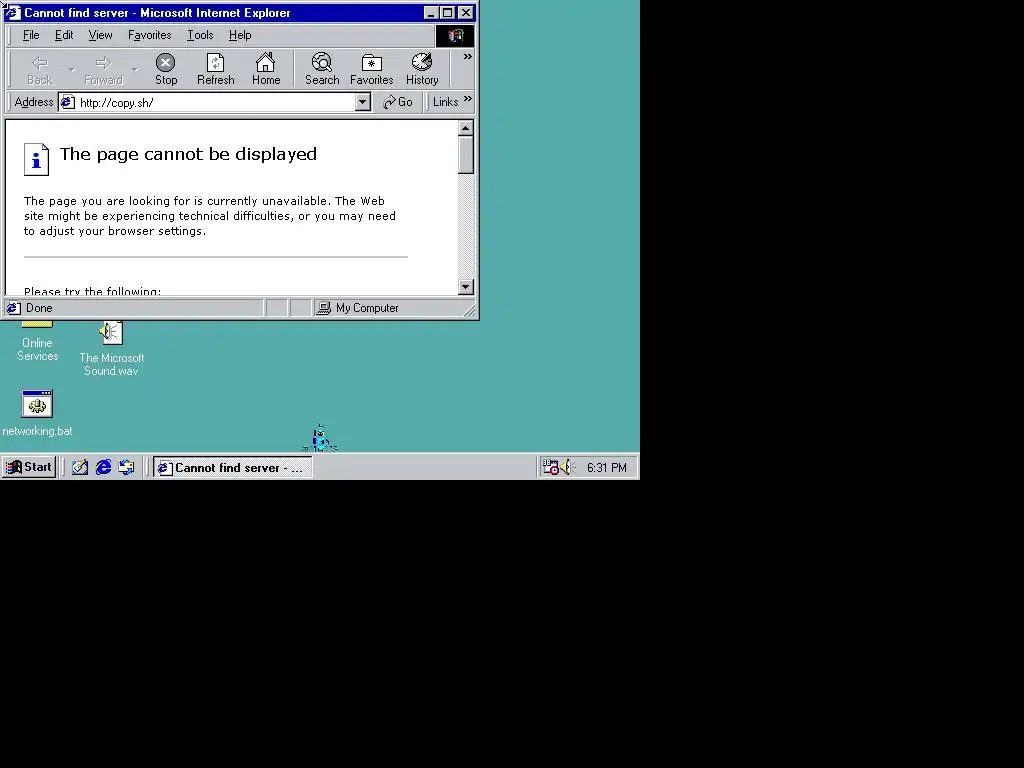Click the Start button

pyautogui.click(x=29, y=467)
